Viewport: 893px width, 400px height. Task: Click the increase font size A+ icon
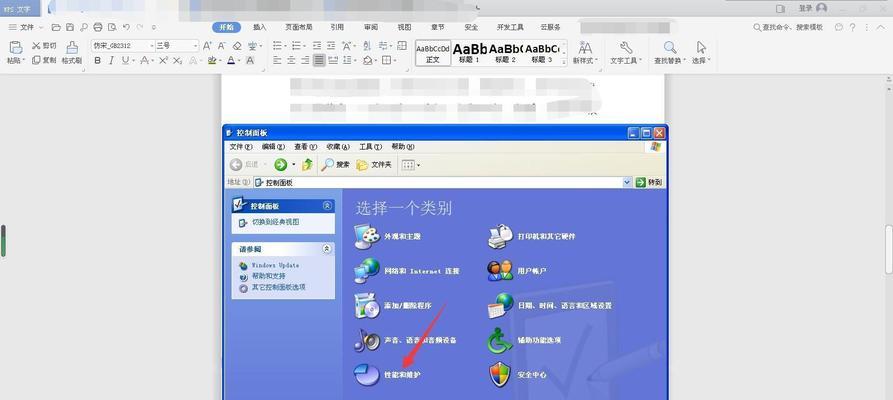tap(207, 46)
